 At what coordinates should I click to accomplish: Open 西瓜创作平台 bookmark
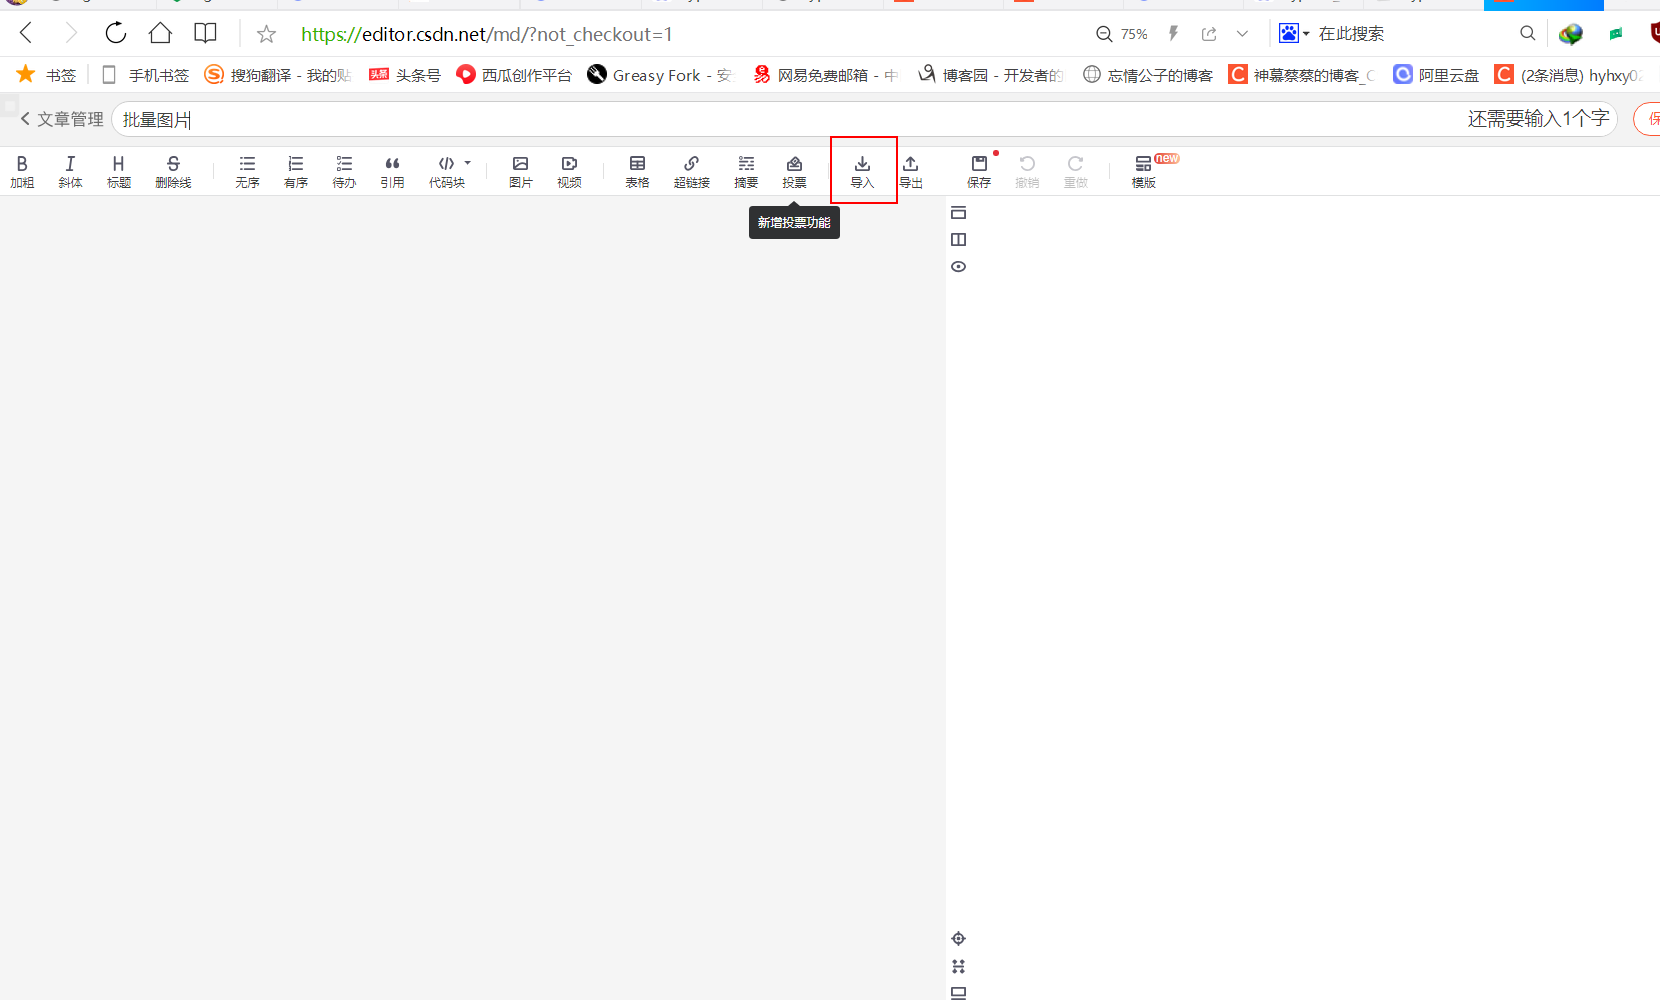coord(514,75)
